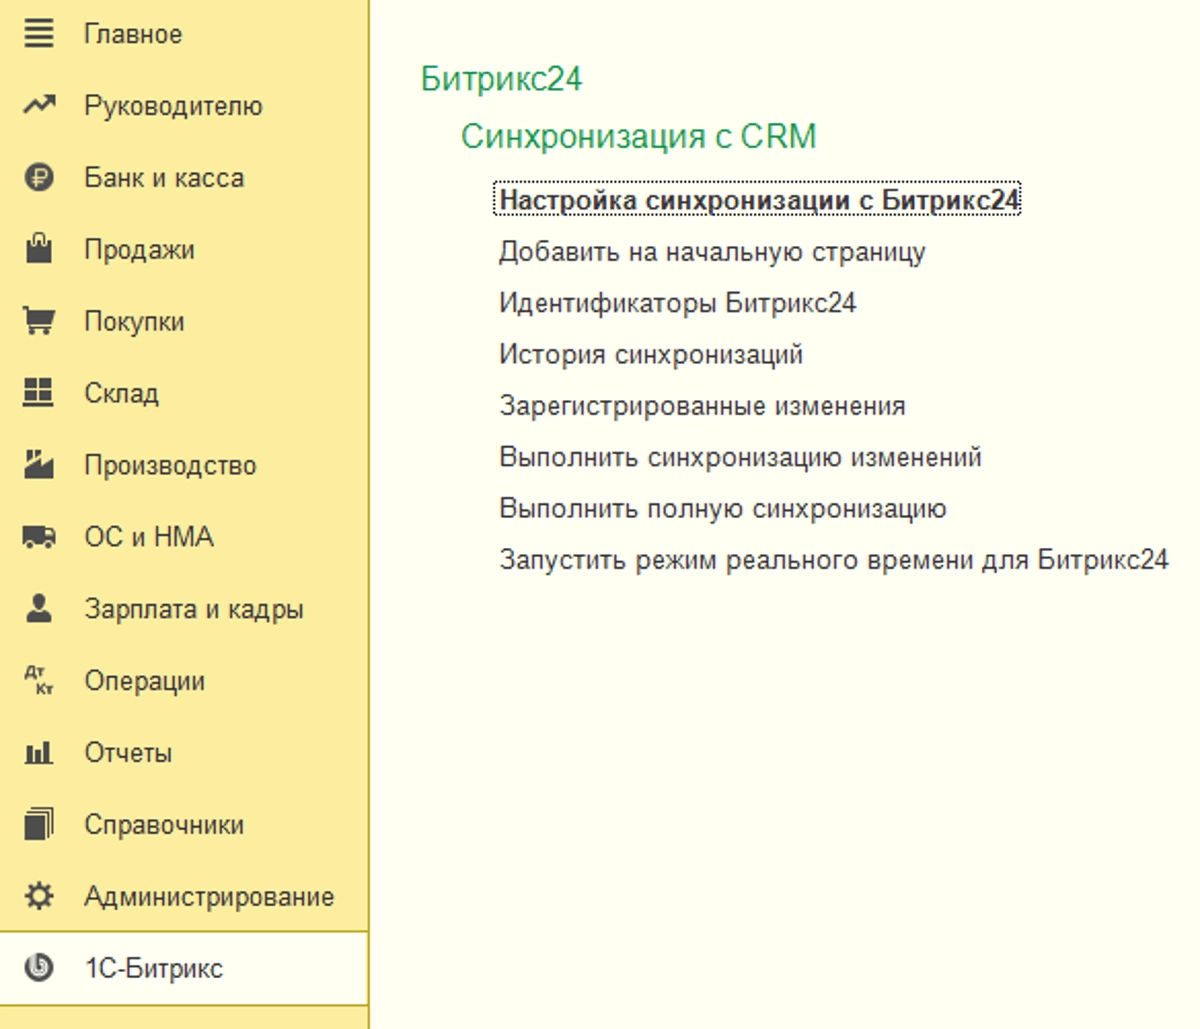Click the chart icon for Руководителю

[x=39, y=105]
